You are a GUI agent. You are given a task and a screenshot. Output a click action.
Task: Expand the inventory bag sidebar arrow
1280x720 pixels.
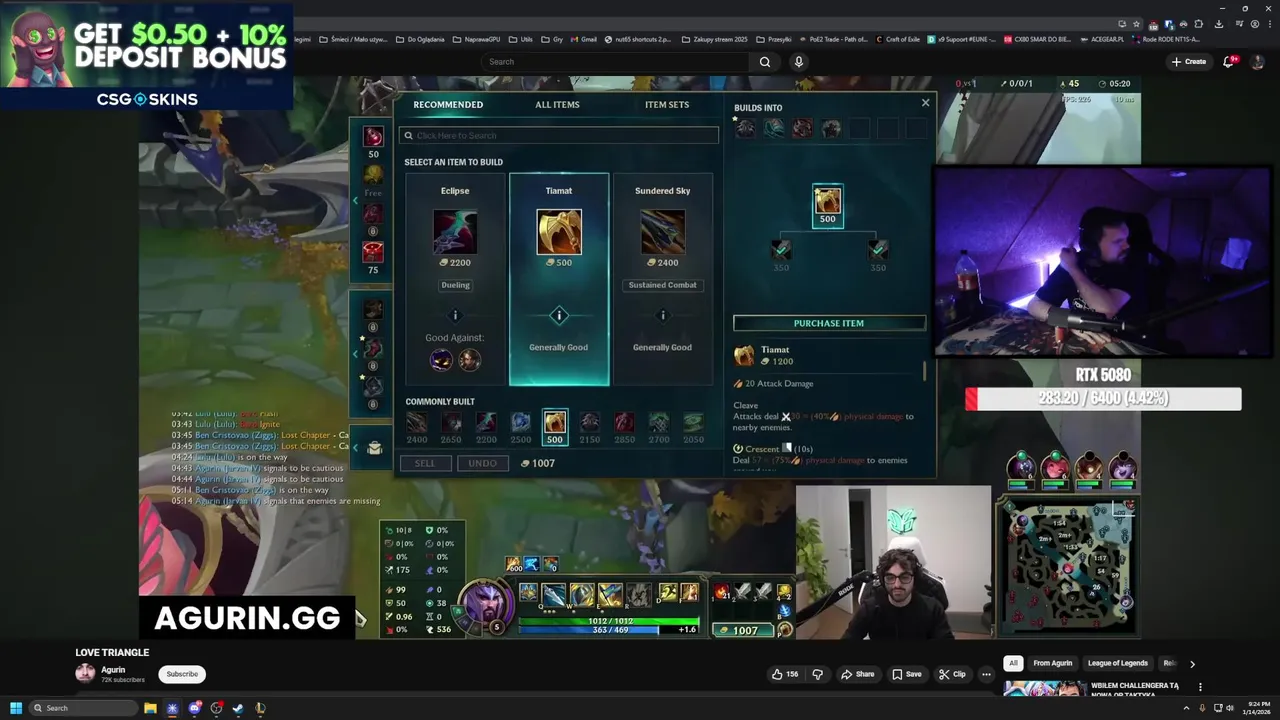click(355, 447)
